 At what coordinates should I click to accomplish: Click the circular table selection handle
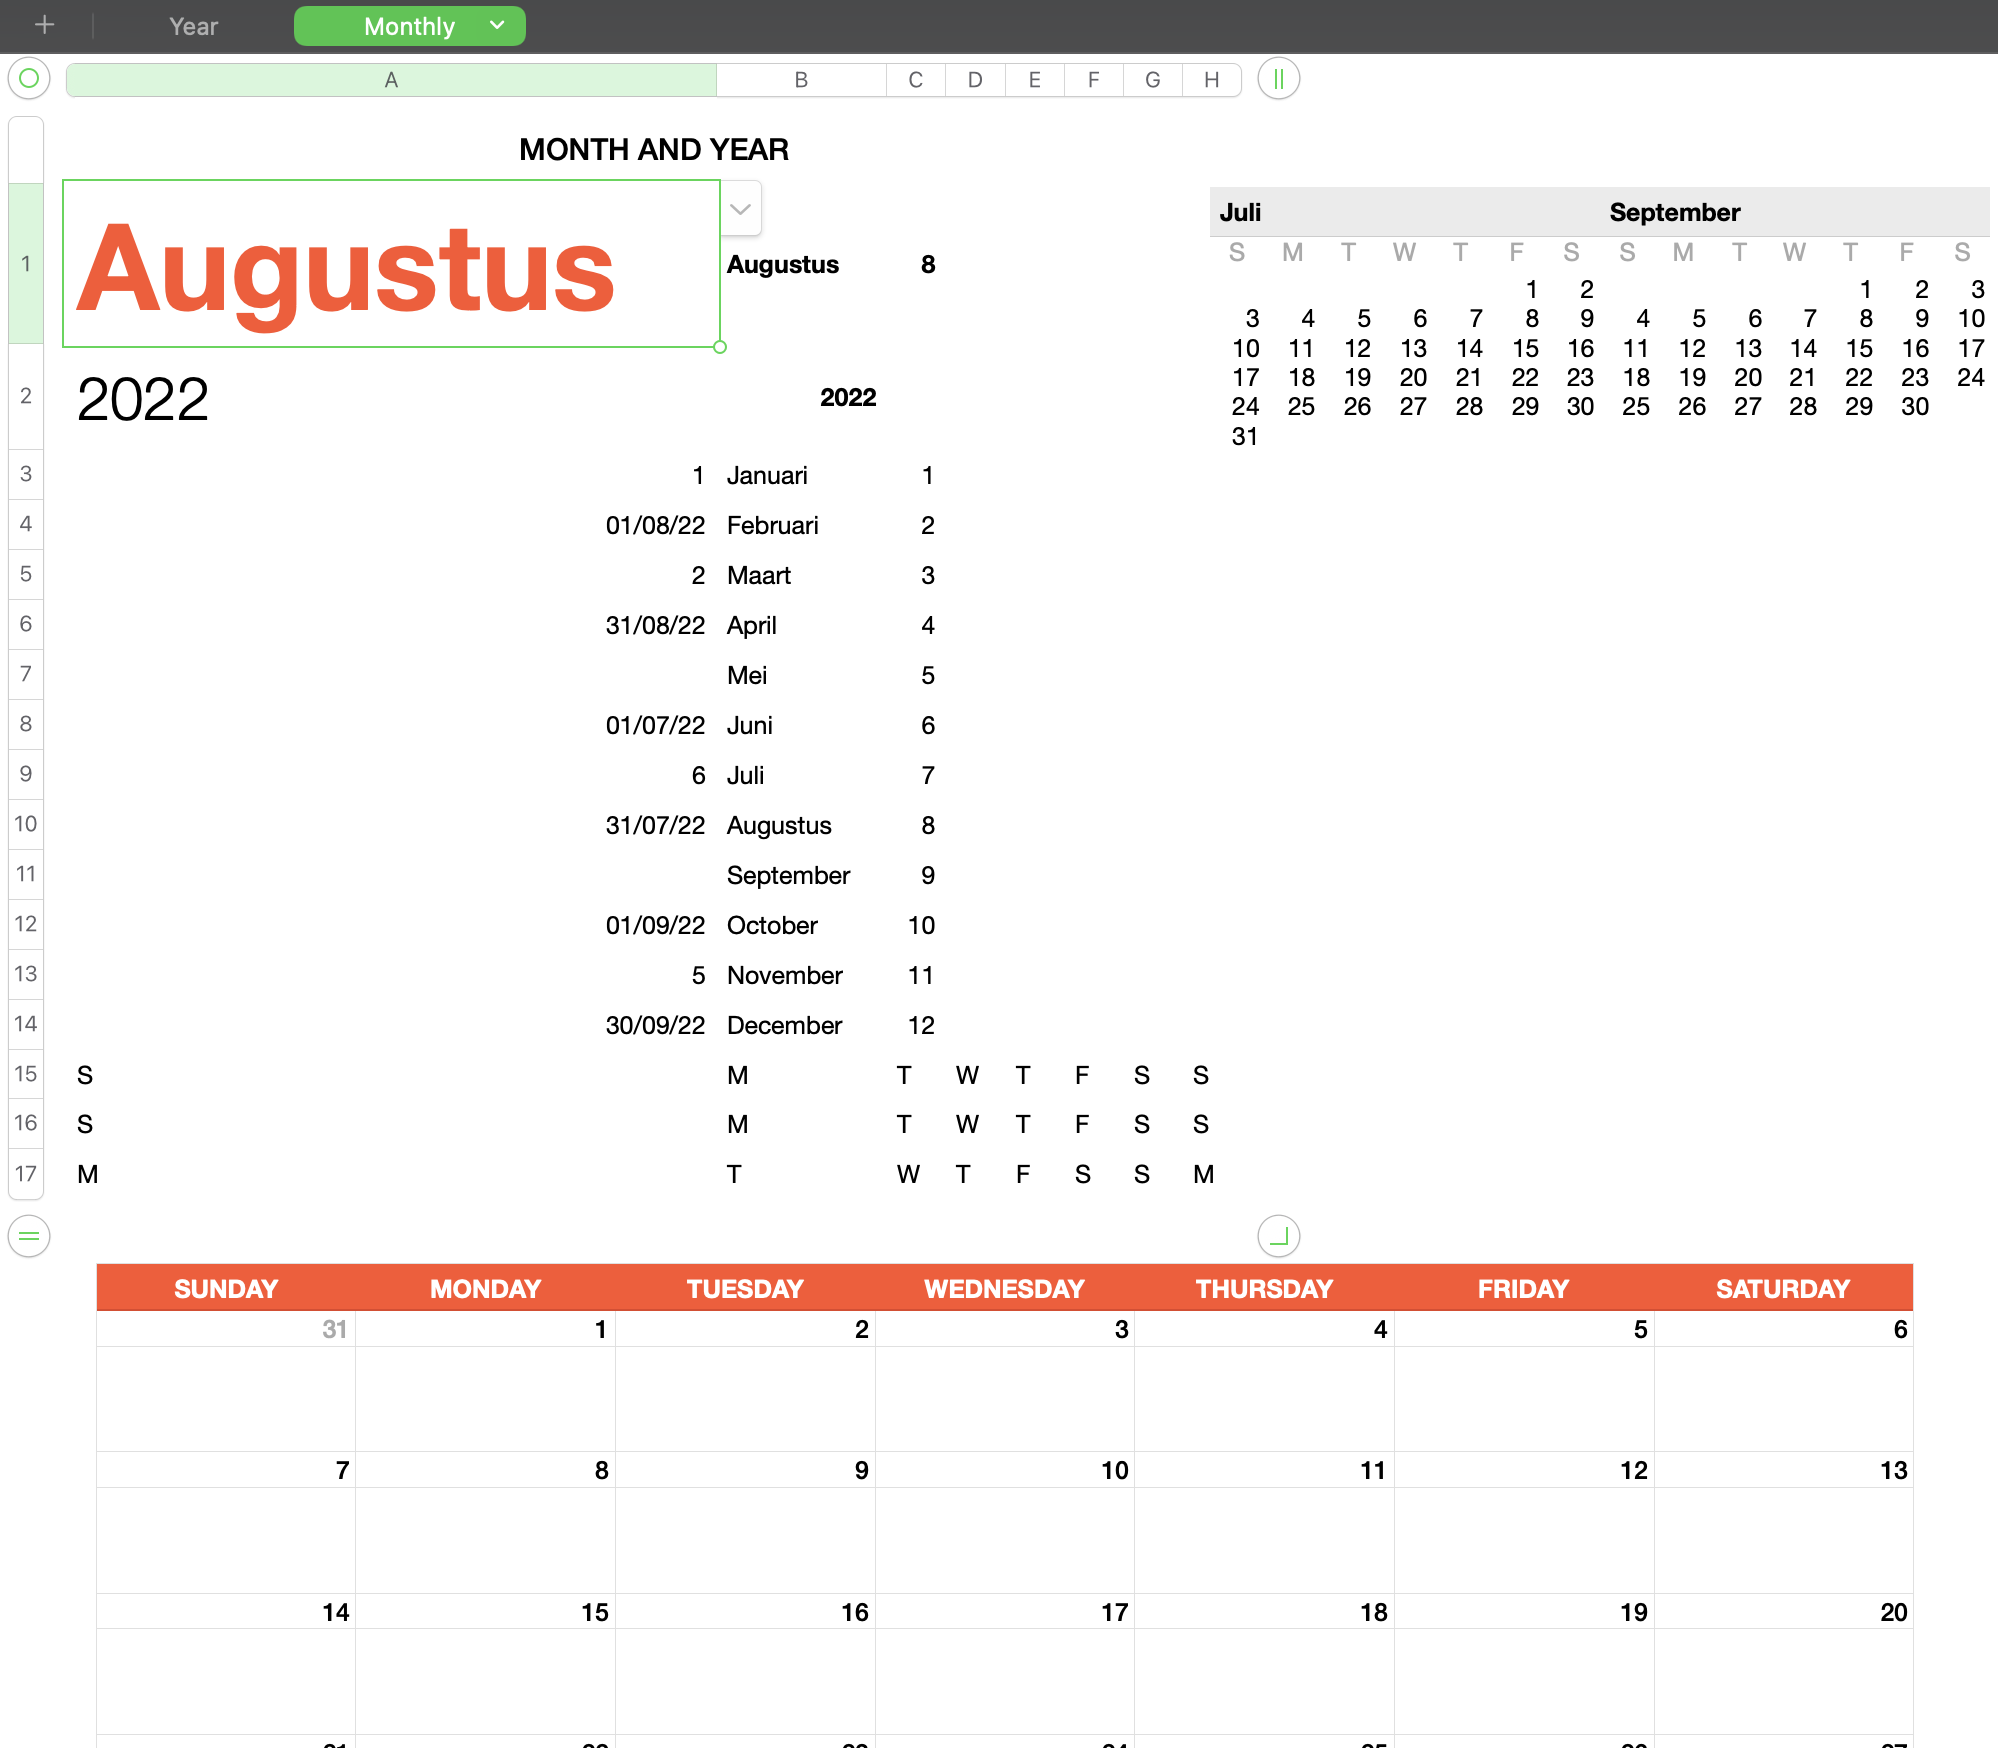point(29,79)
